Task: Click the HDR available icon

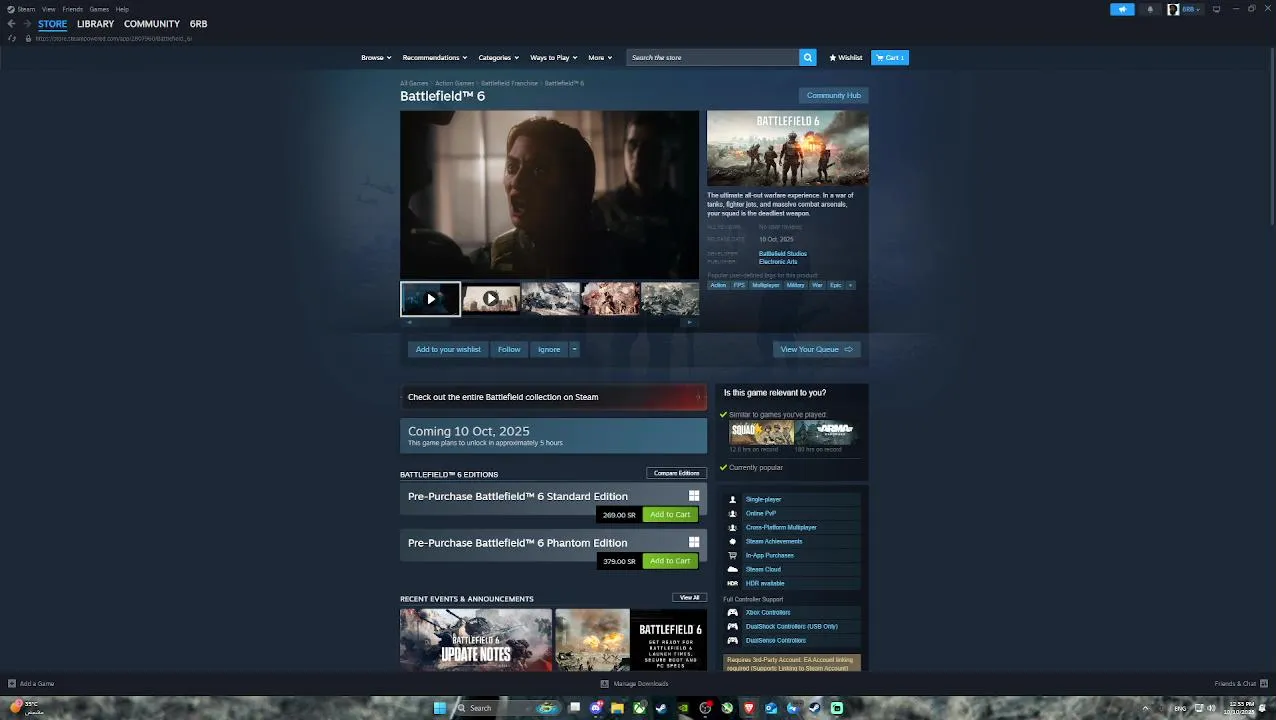Action: click(732, 583)
